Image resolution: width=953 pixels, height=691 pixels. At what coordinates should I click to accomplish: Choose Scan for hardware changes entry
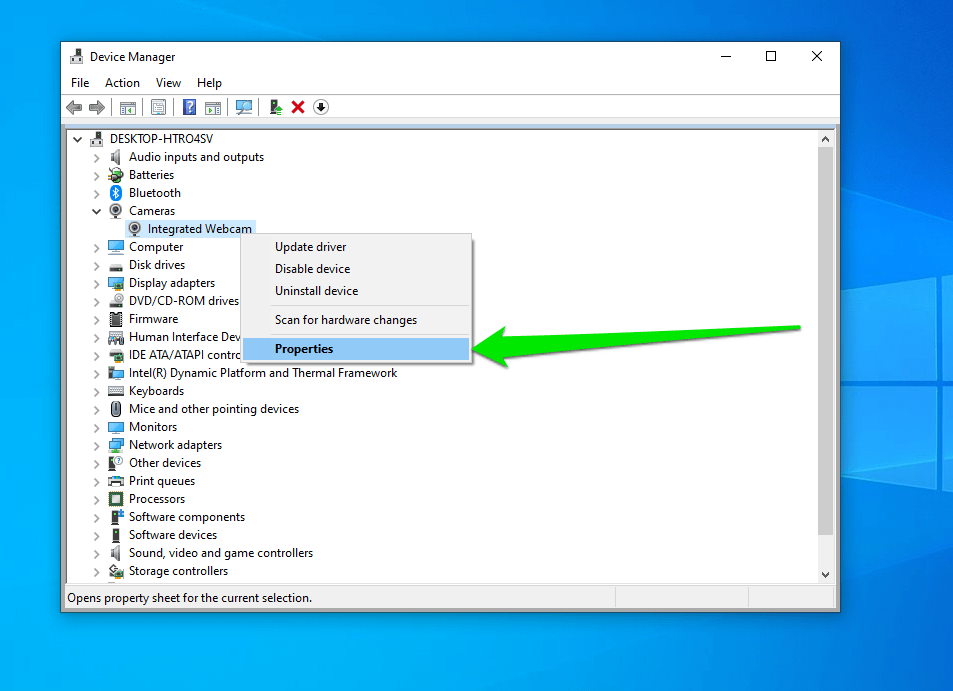356,320
